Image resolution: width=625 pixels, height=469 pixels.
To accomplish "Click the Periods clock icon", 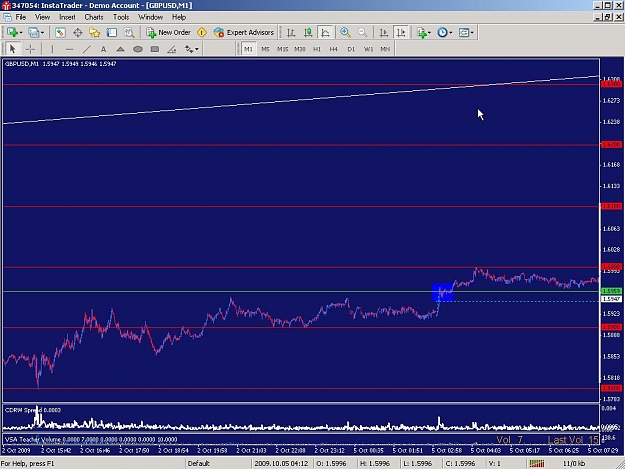I will (442, 32).
